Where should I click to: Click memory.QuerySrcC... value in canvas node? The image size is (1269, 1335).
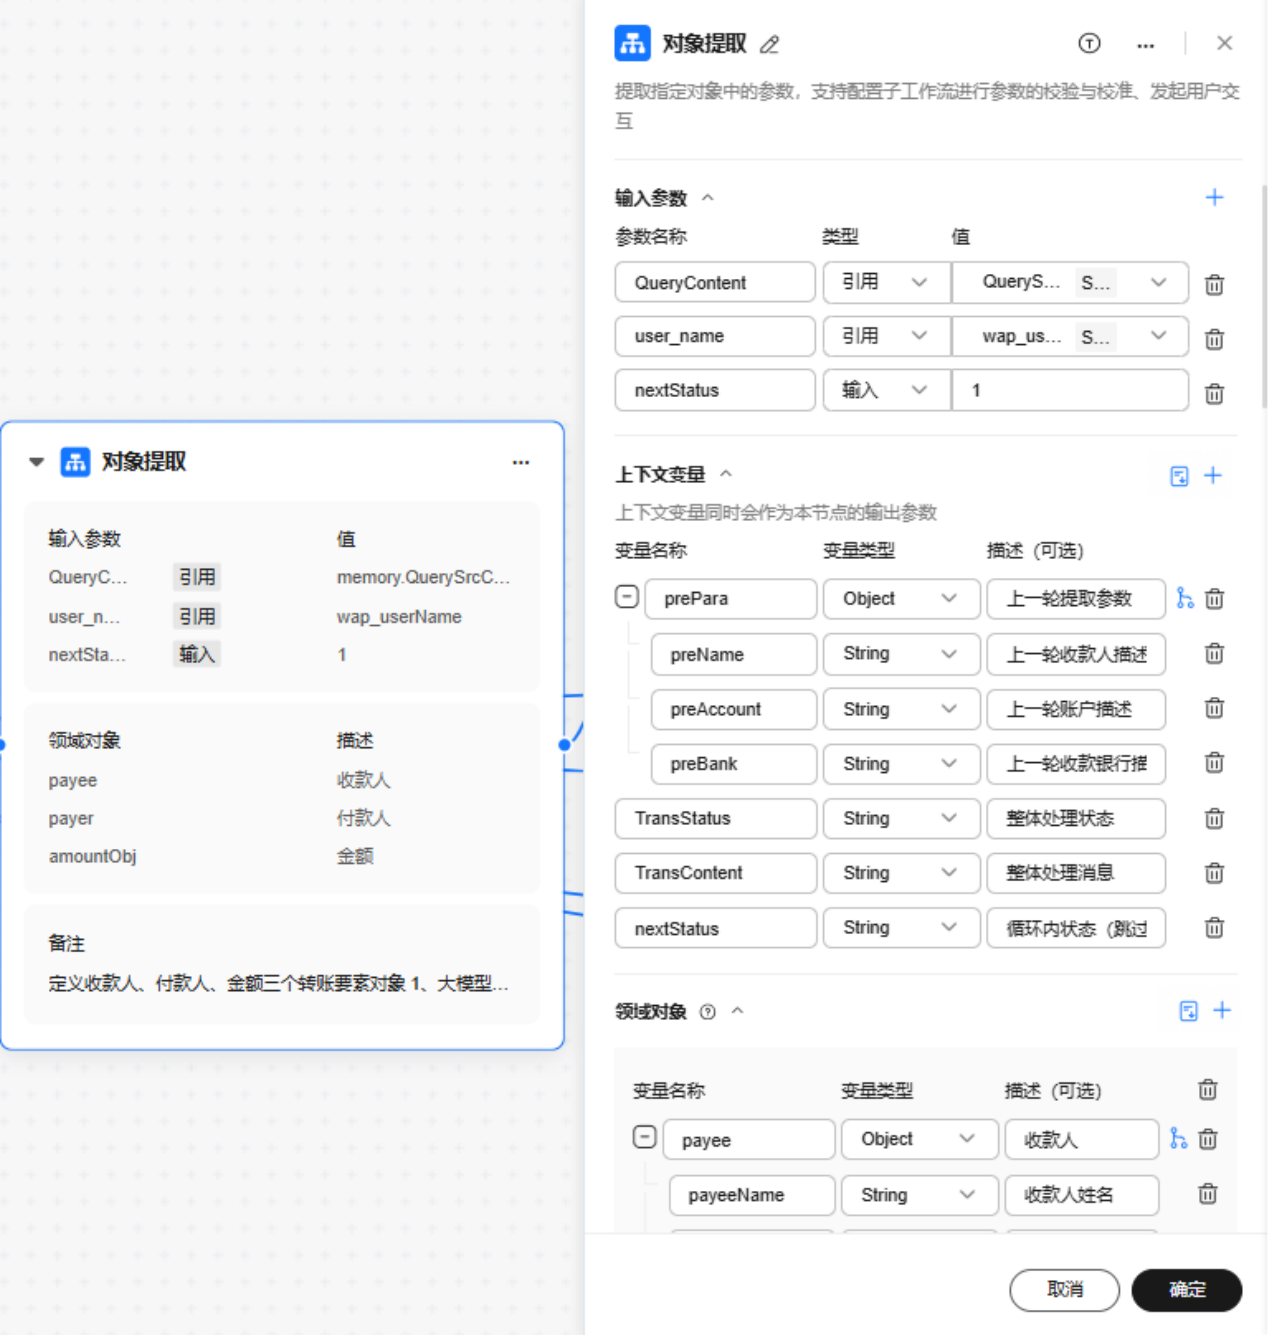tap(423, 577)
